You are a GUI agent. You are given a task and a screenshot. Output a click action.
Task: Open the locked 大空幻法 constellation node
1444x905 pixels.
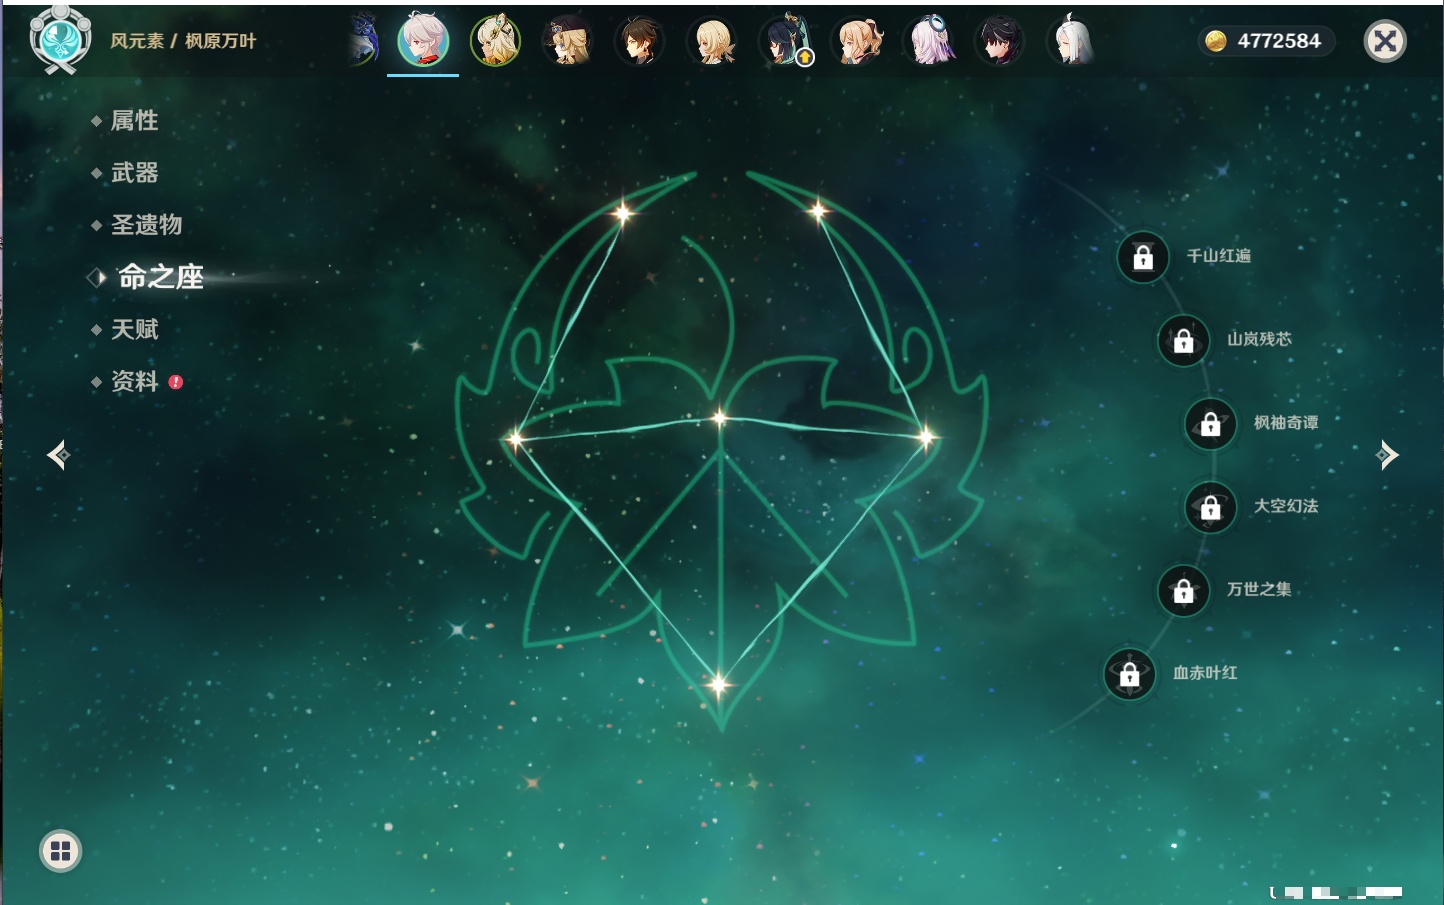[1211, 507]
